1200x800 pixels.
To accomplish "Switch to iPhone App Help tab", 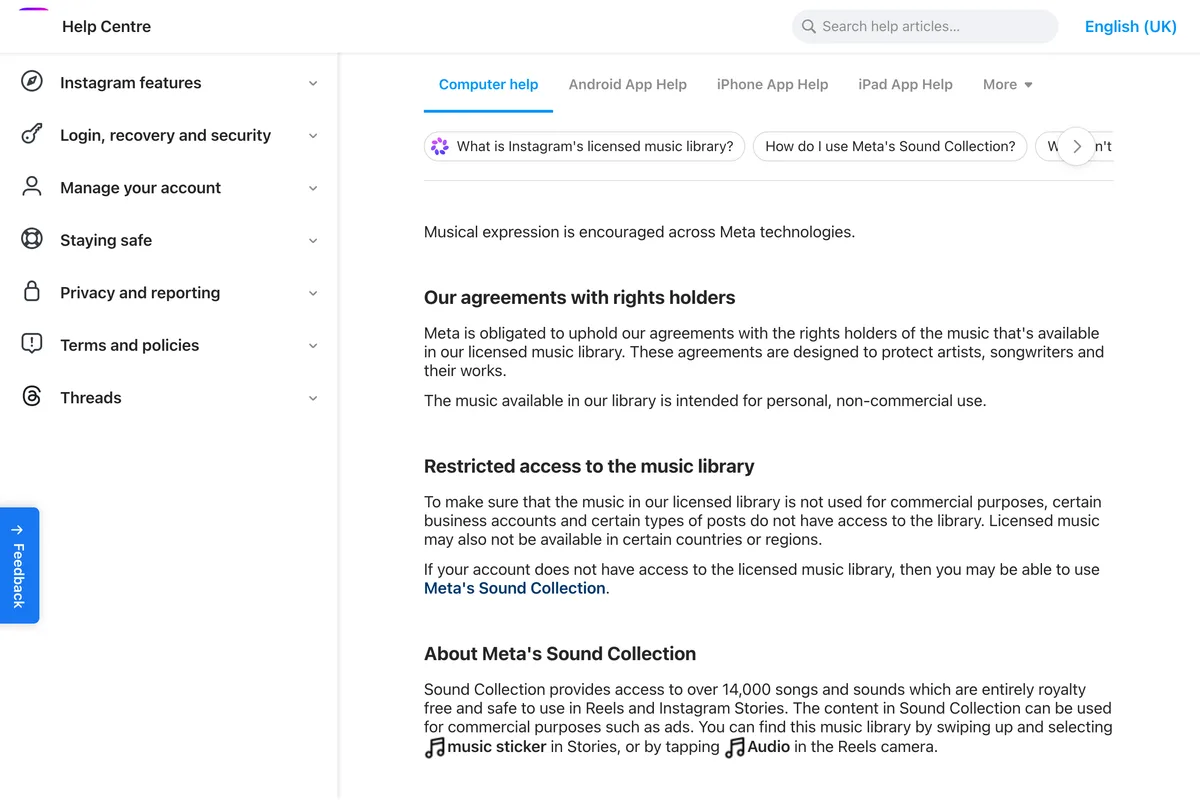I will click(x=772, y=84).
